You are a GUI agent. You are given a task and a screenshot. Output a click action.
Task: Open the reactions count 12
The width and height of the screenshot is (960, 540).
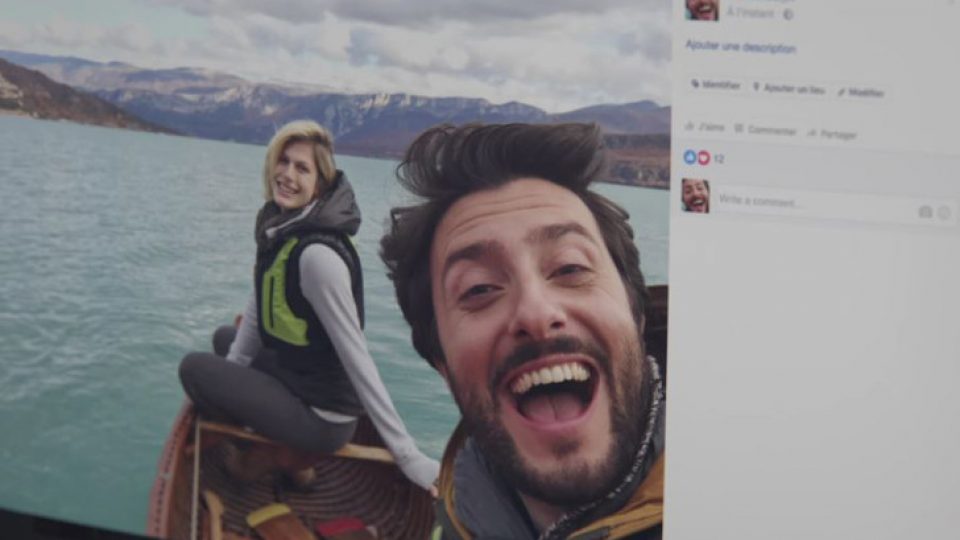[x=719, y=159]
